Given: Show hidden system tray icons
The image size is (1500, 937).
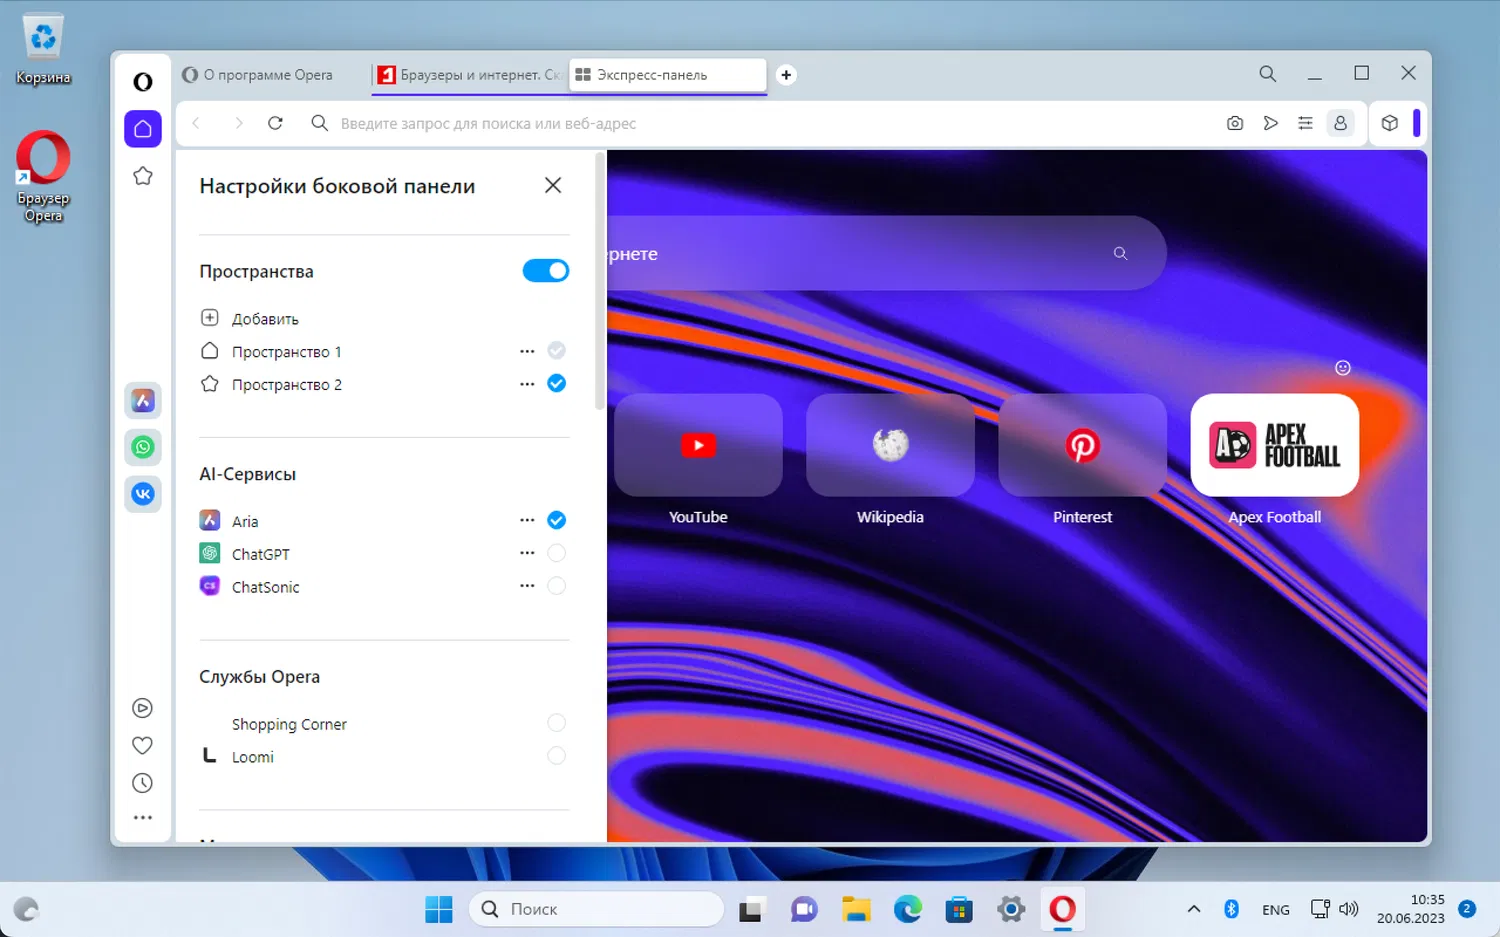Looking at the screenshot, I should [1193, 909].
